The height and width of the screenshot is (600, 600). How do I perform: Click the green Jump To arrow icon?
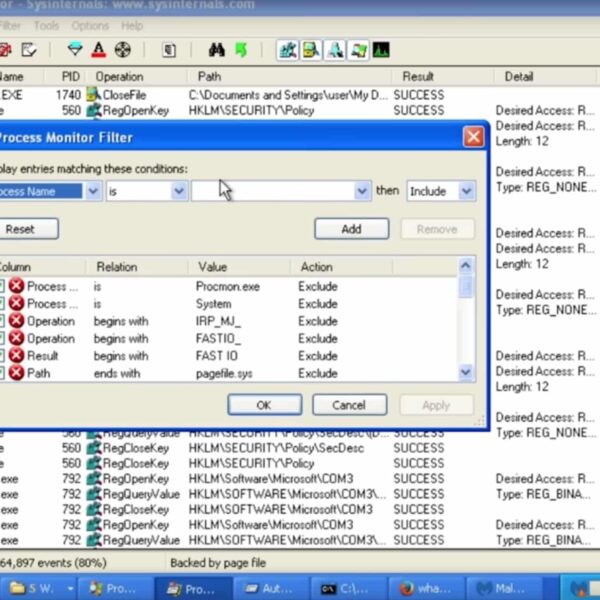tap(241, 50)
